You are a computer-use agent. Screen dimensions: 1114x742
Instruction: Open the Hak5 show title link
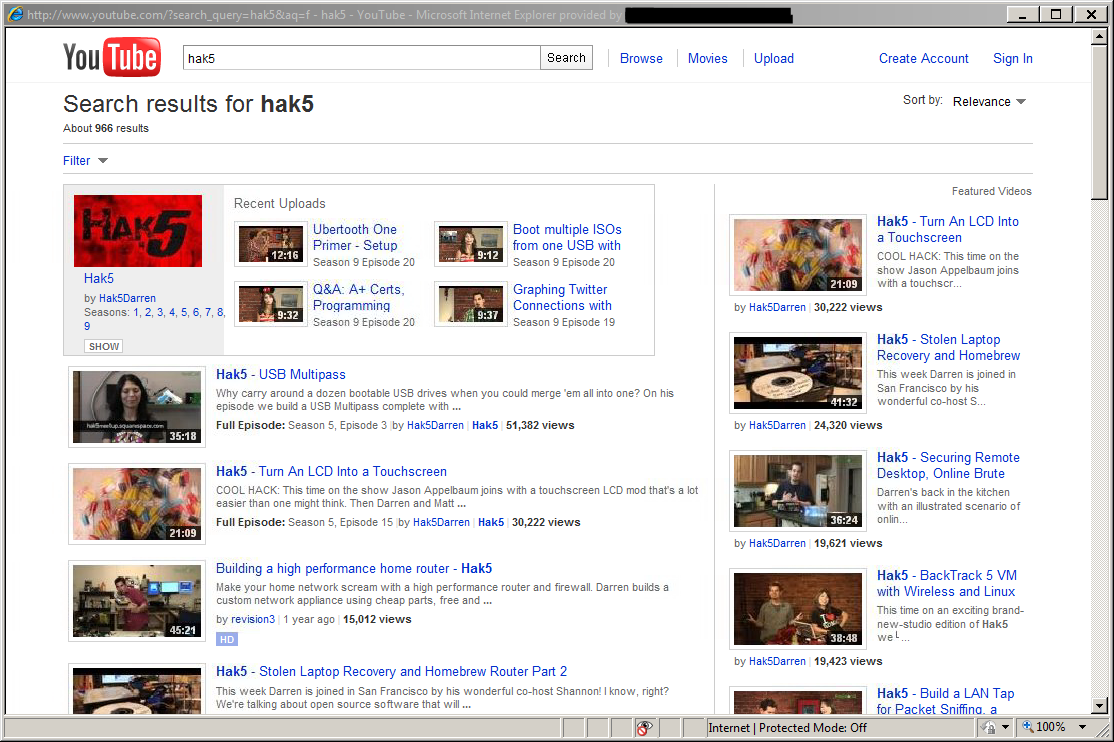point(99,279)
